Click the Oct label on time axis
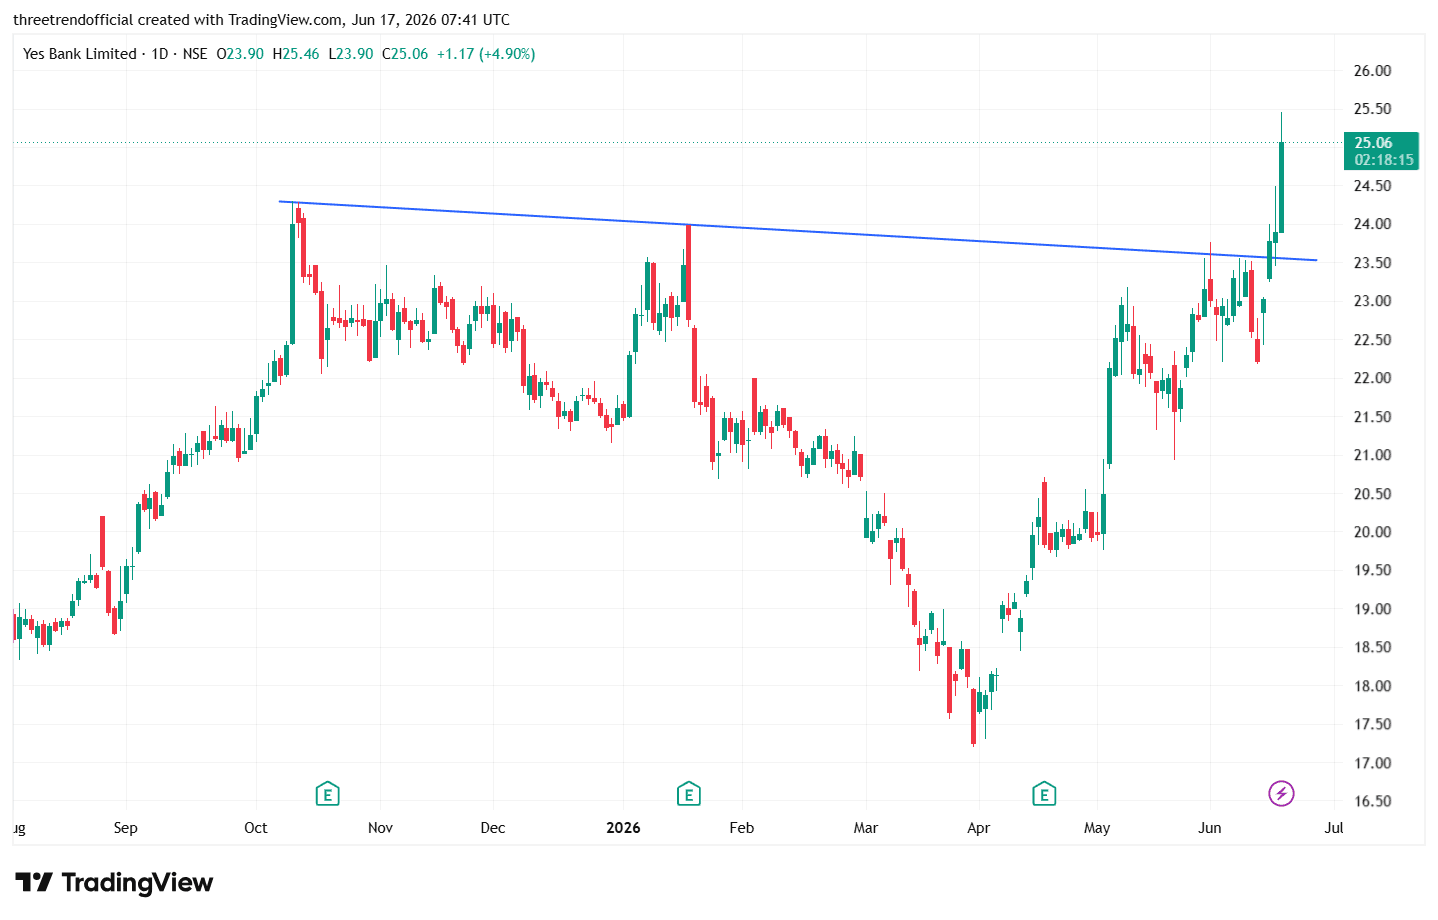 tap(256, 828)
